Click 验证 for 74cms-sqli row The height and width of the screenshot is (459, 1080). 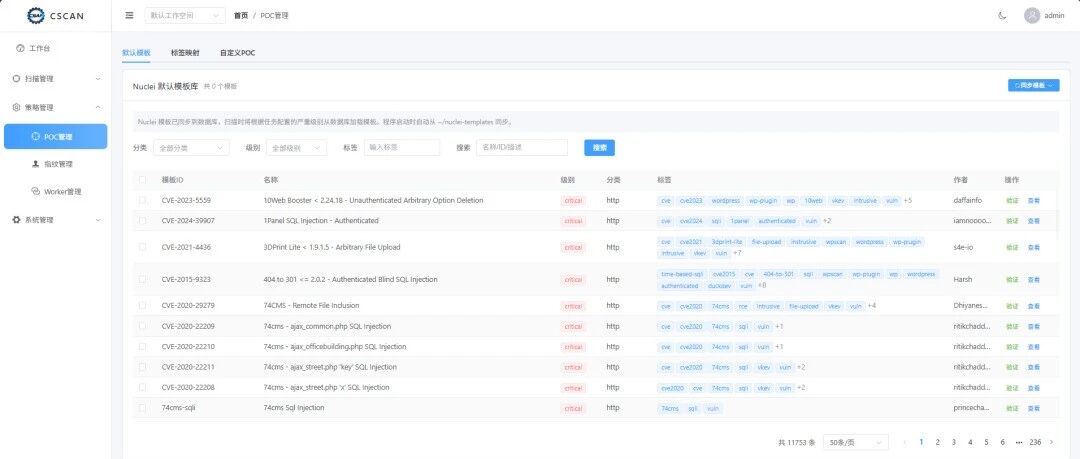click(x=1012, y=409)
